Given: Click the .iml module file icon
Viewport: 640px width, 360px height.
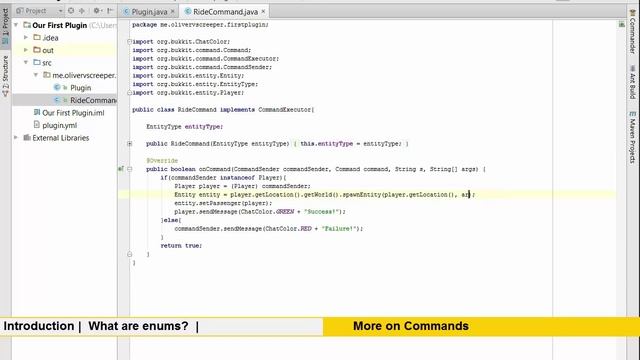Looking at the screenshot, I should (x=37, y=112).
